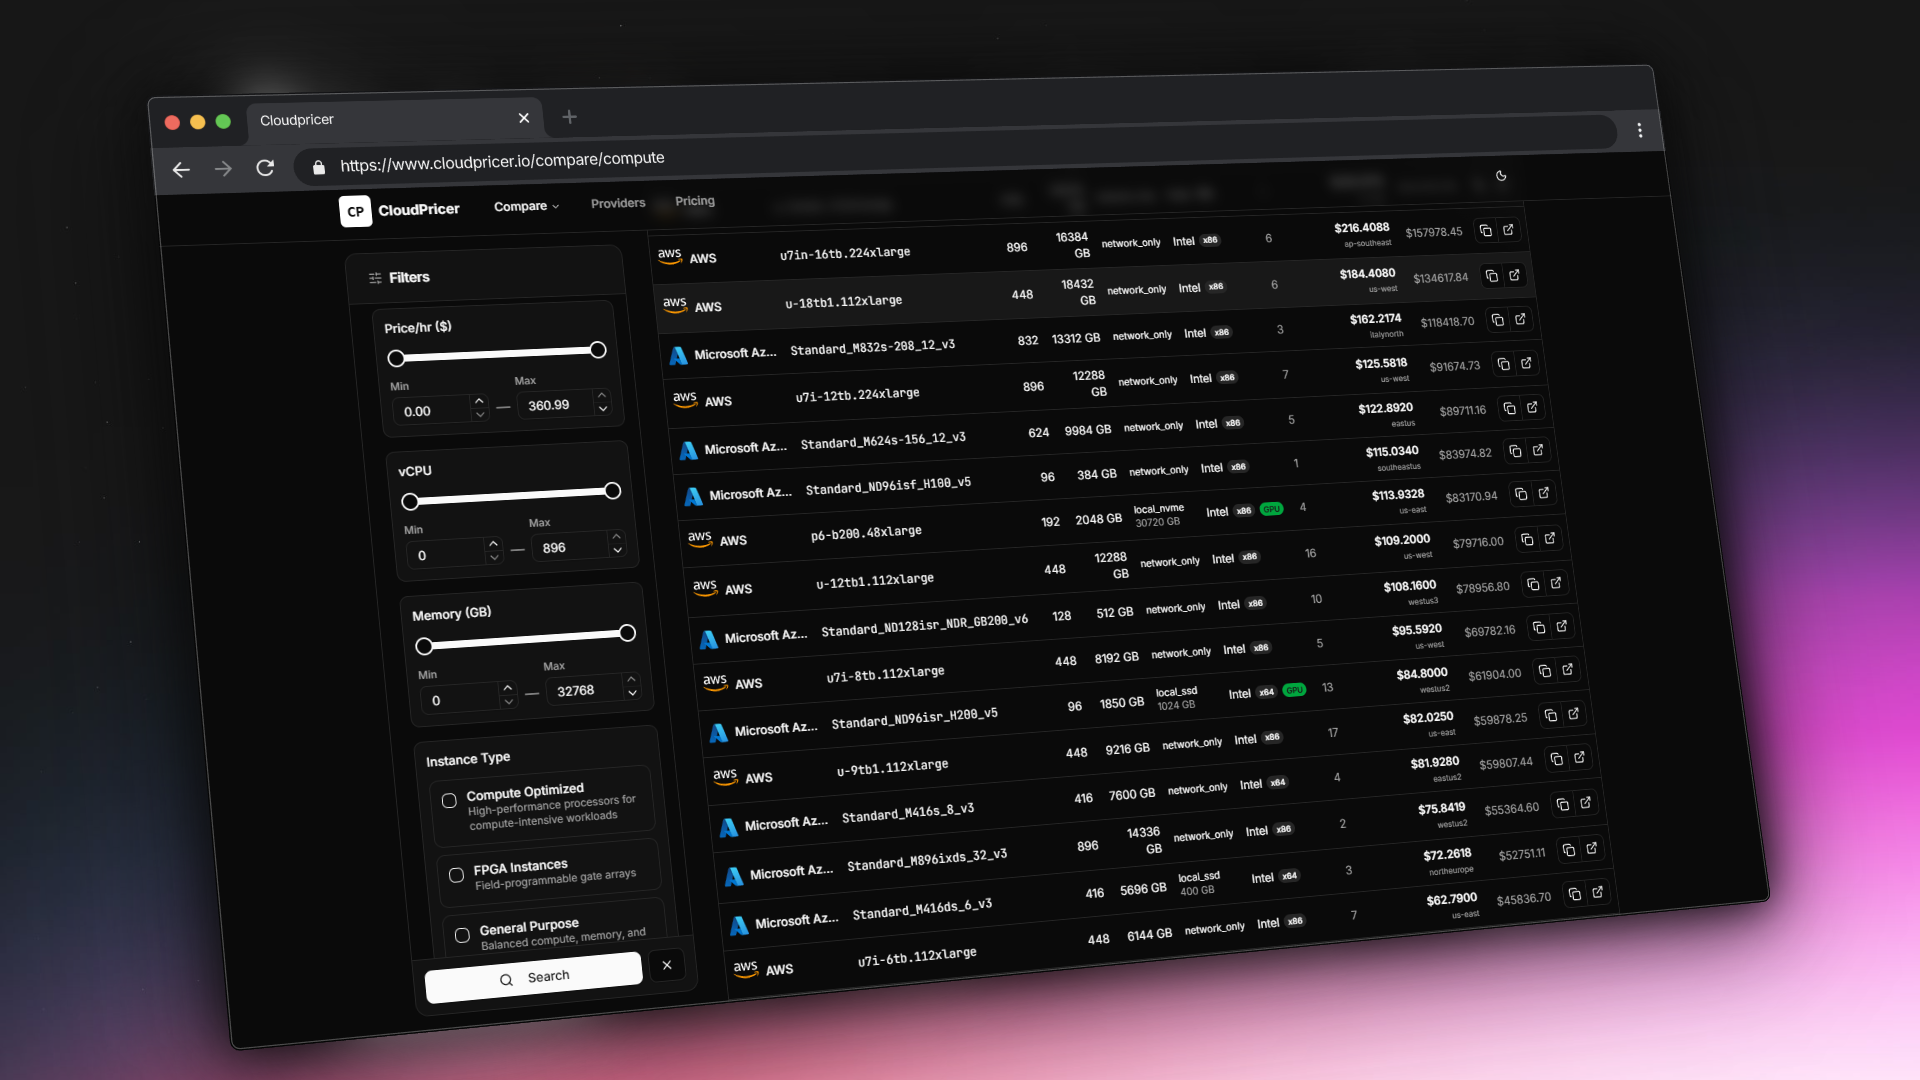Image resolution: width=1920 pixels, height=1080 pixels.
Task: Switch to the Pricing page
Action: pos(694,200)
